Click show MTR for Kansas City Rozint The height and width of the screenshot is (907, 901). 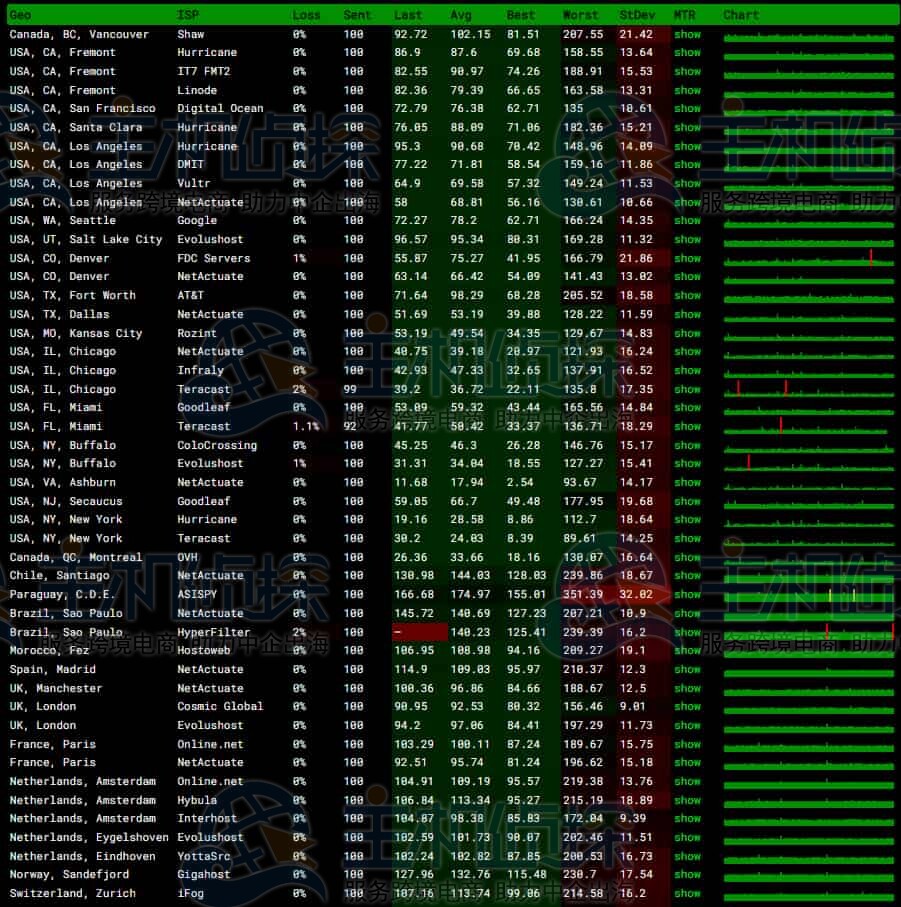coord(687,333)
